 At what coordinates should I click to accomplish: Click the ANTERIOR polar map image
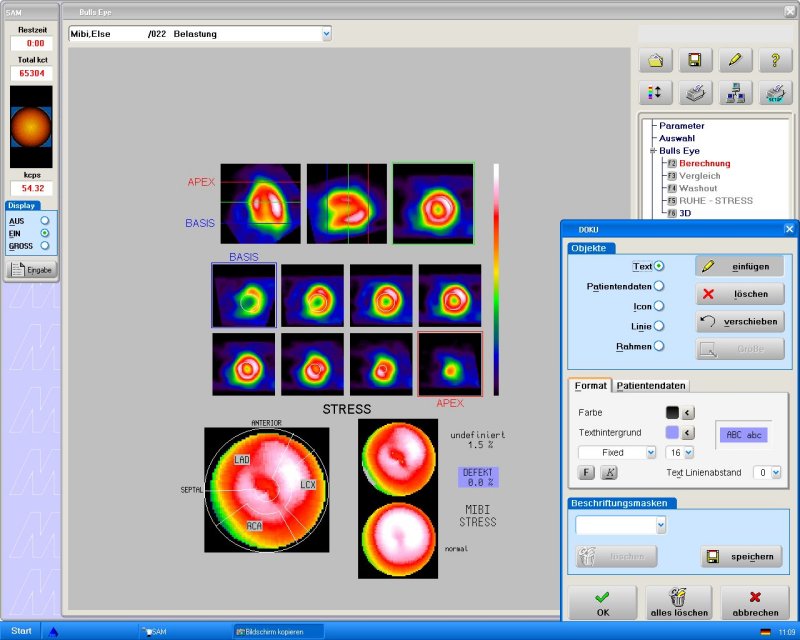[x=266, y=489]
